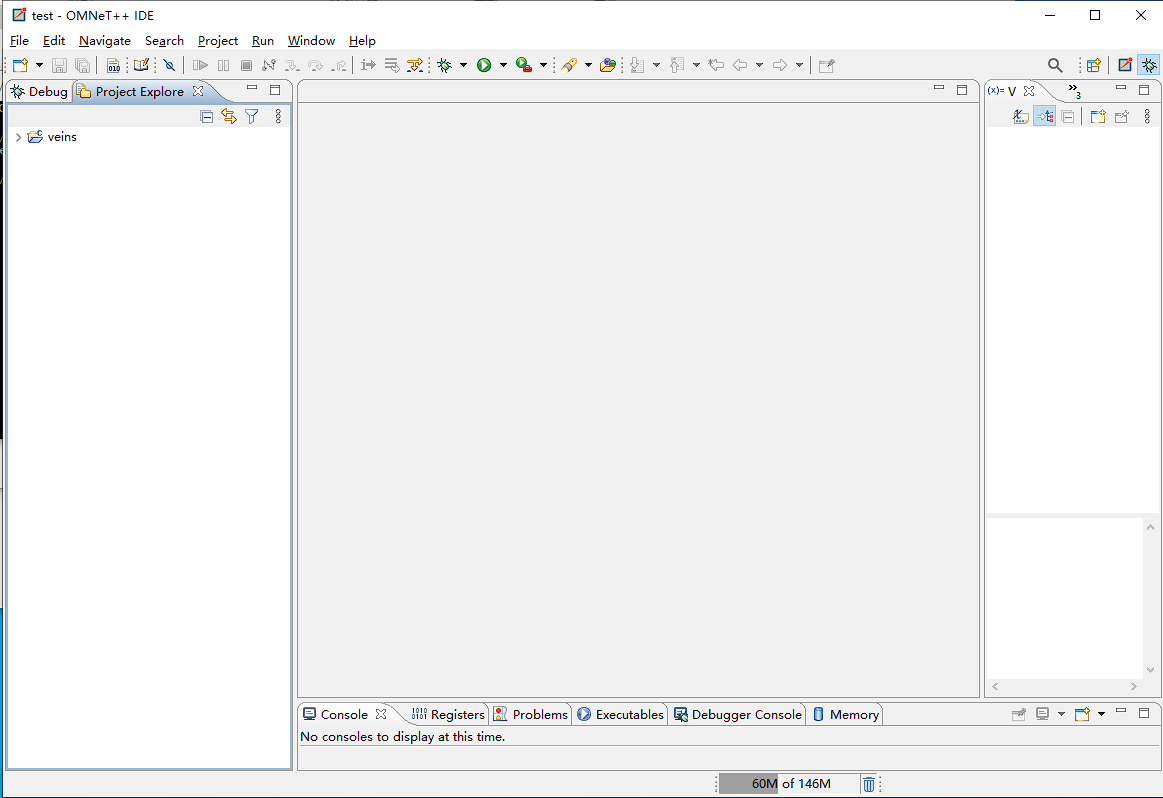The image size is (1163, 798).
Task: Toggle Instruction Stepping Mode
Action: click(368, 65)
